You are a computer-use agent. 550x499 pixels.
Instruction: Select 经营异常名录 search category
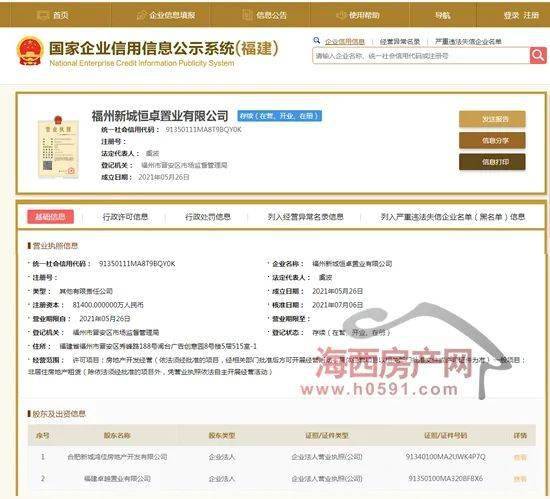point(400,41)
